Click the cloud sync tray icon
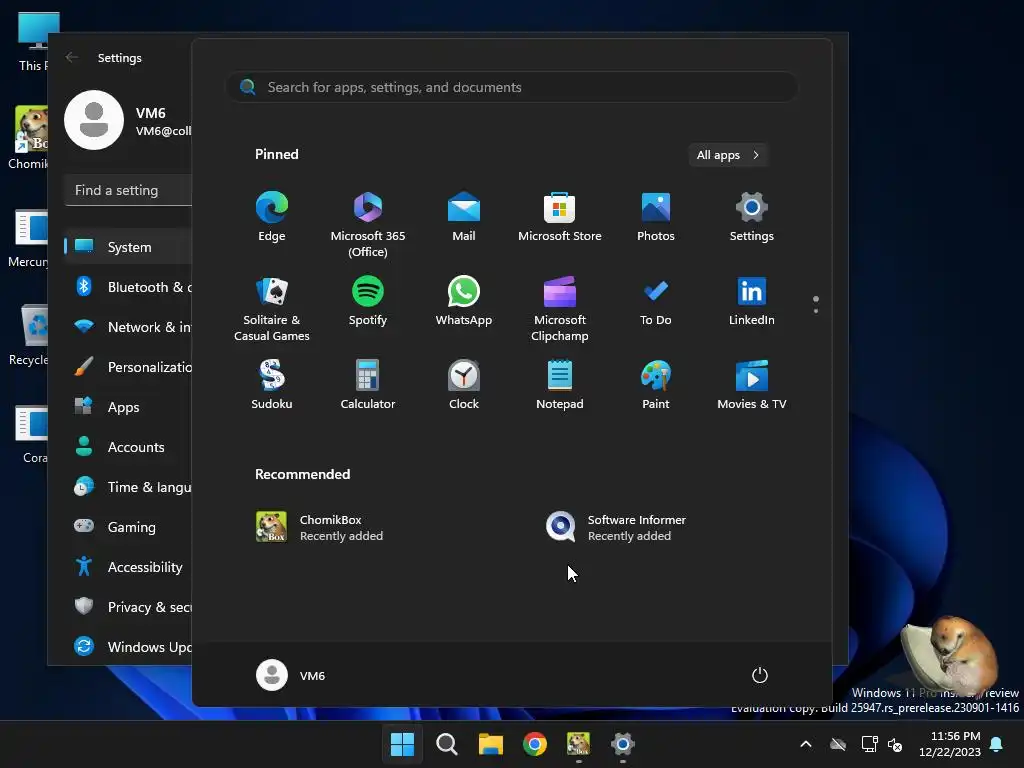 click(x=838, y=744)
